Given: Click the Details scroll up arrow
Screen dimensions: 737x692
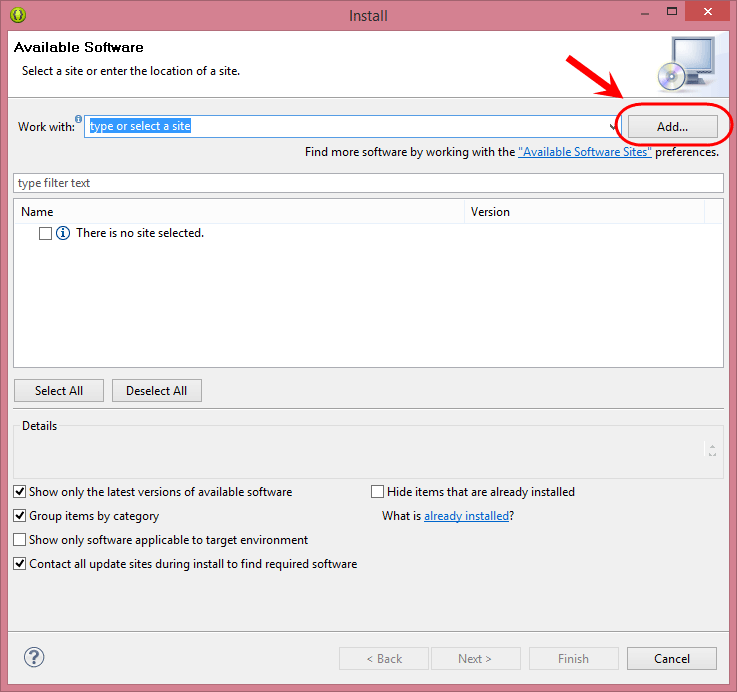Looking at the screenshot, I should (x=712, y=446).
